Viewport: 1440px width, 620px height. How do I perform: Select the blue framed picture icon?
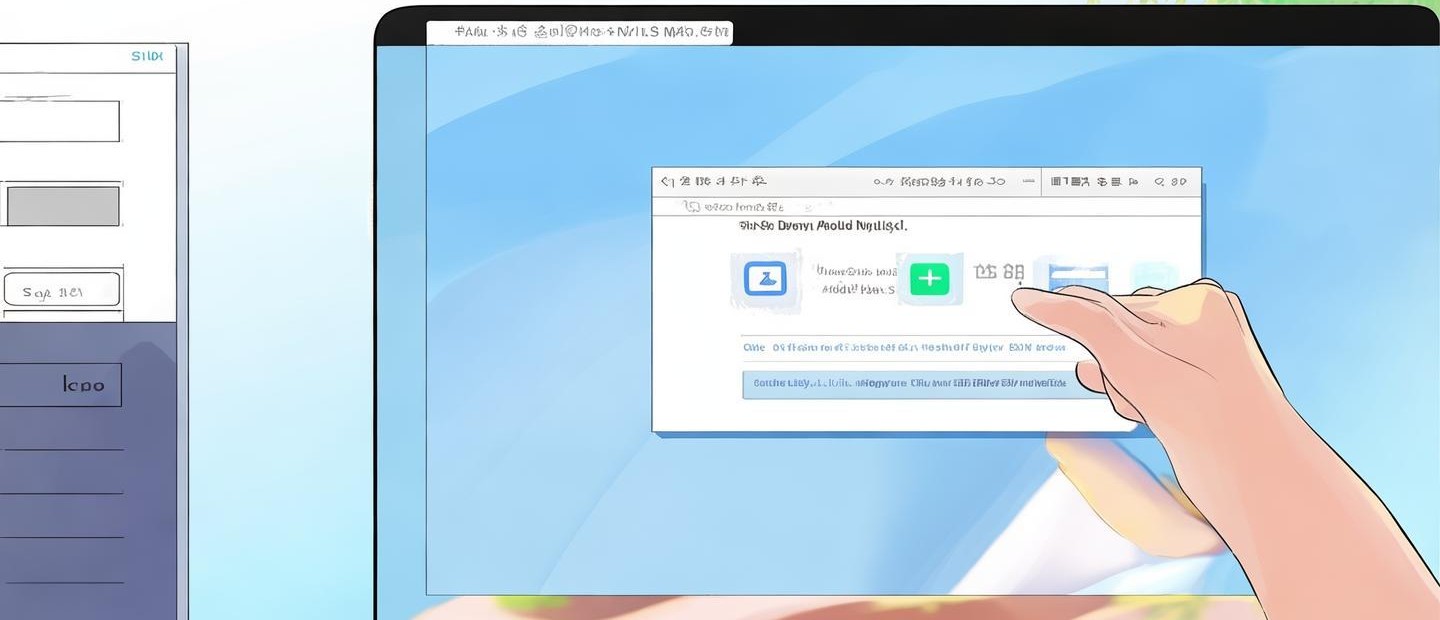point(765,278)
